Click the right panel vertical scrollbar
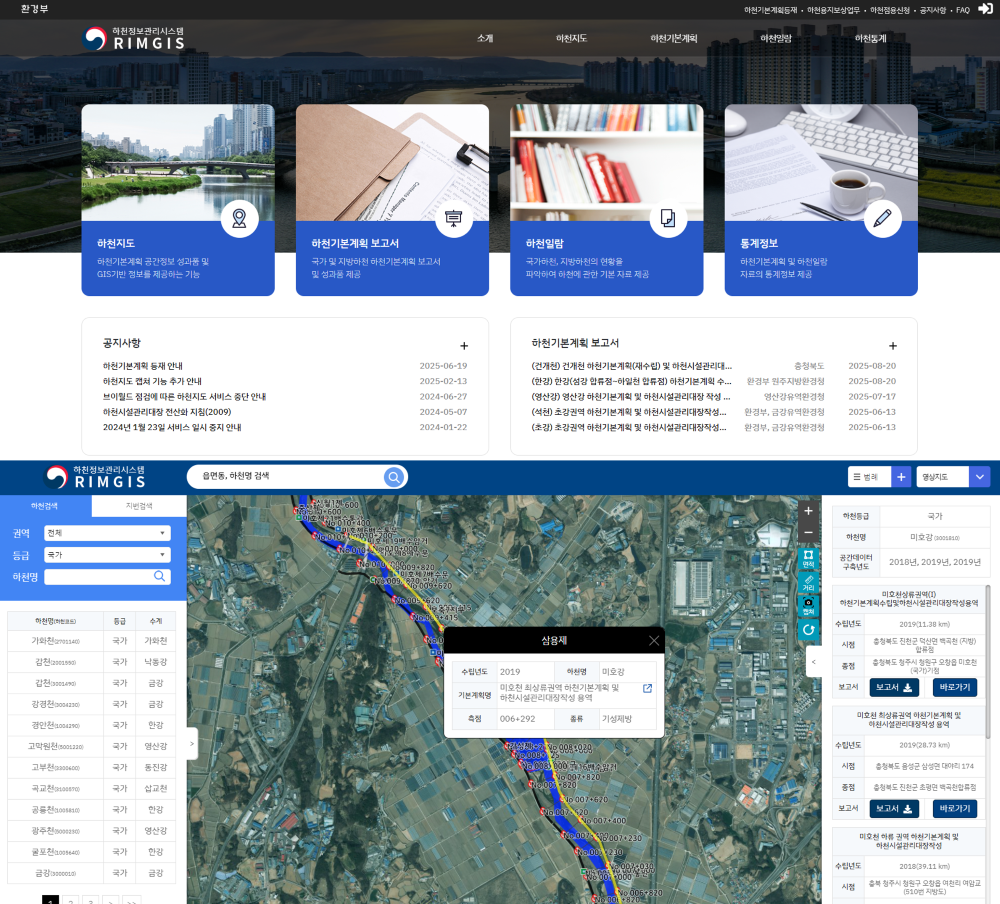Screen dimensions: 1000x904 [x=988, y=663]
